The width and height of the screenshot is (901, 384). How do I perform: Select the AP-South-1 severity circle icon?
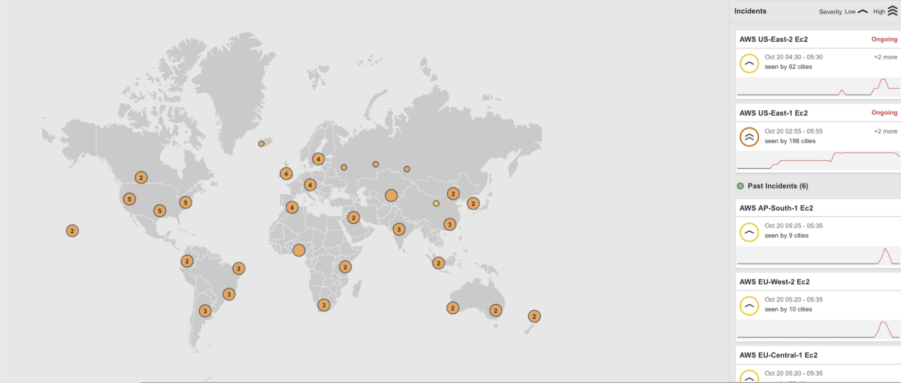click(749, 232)
